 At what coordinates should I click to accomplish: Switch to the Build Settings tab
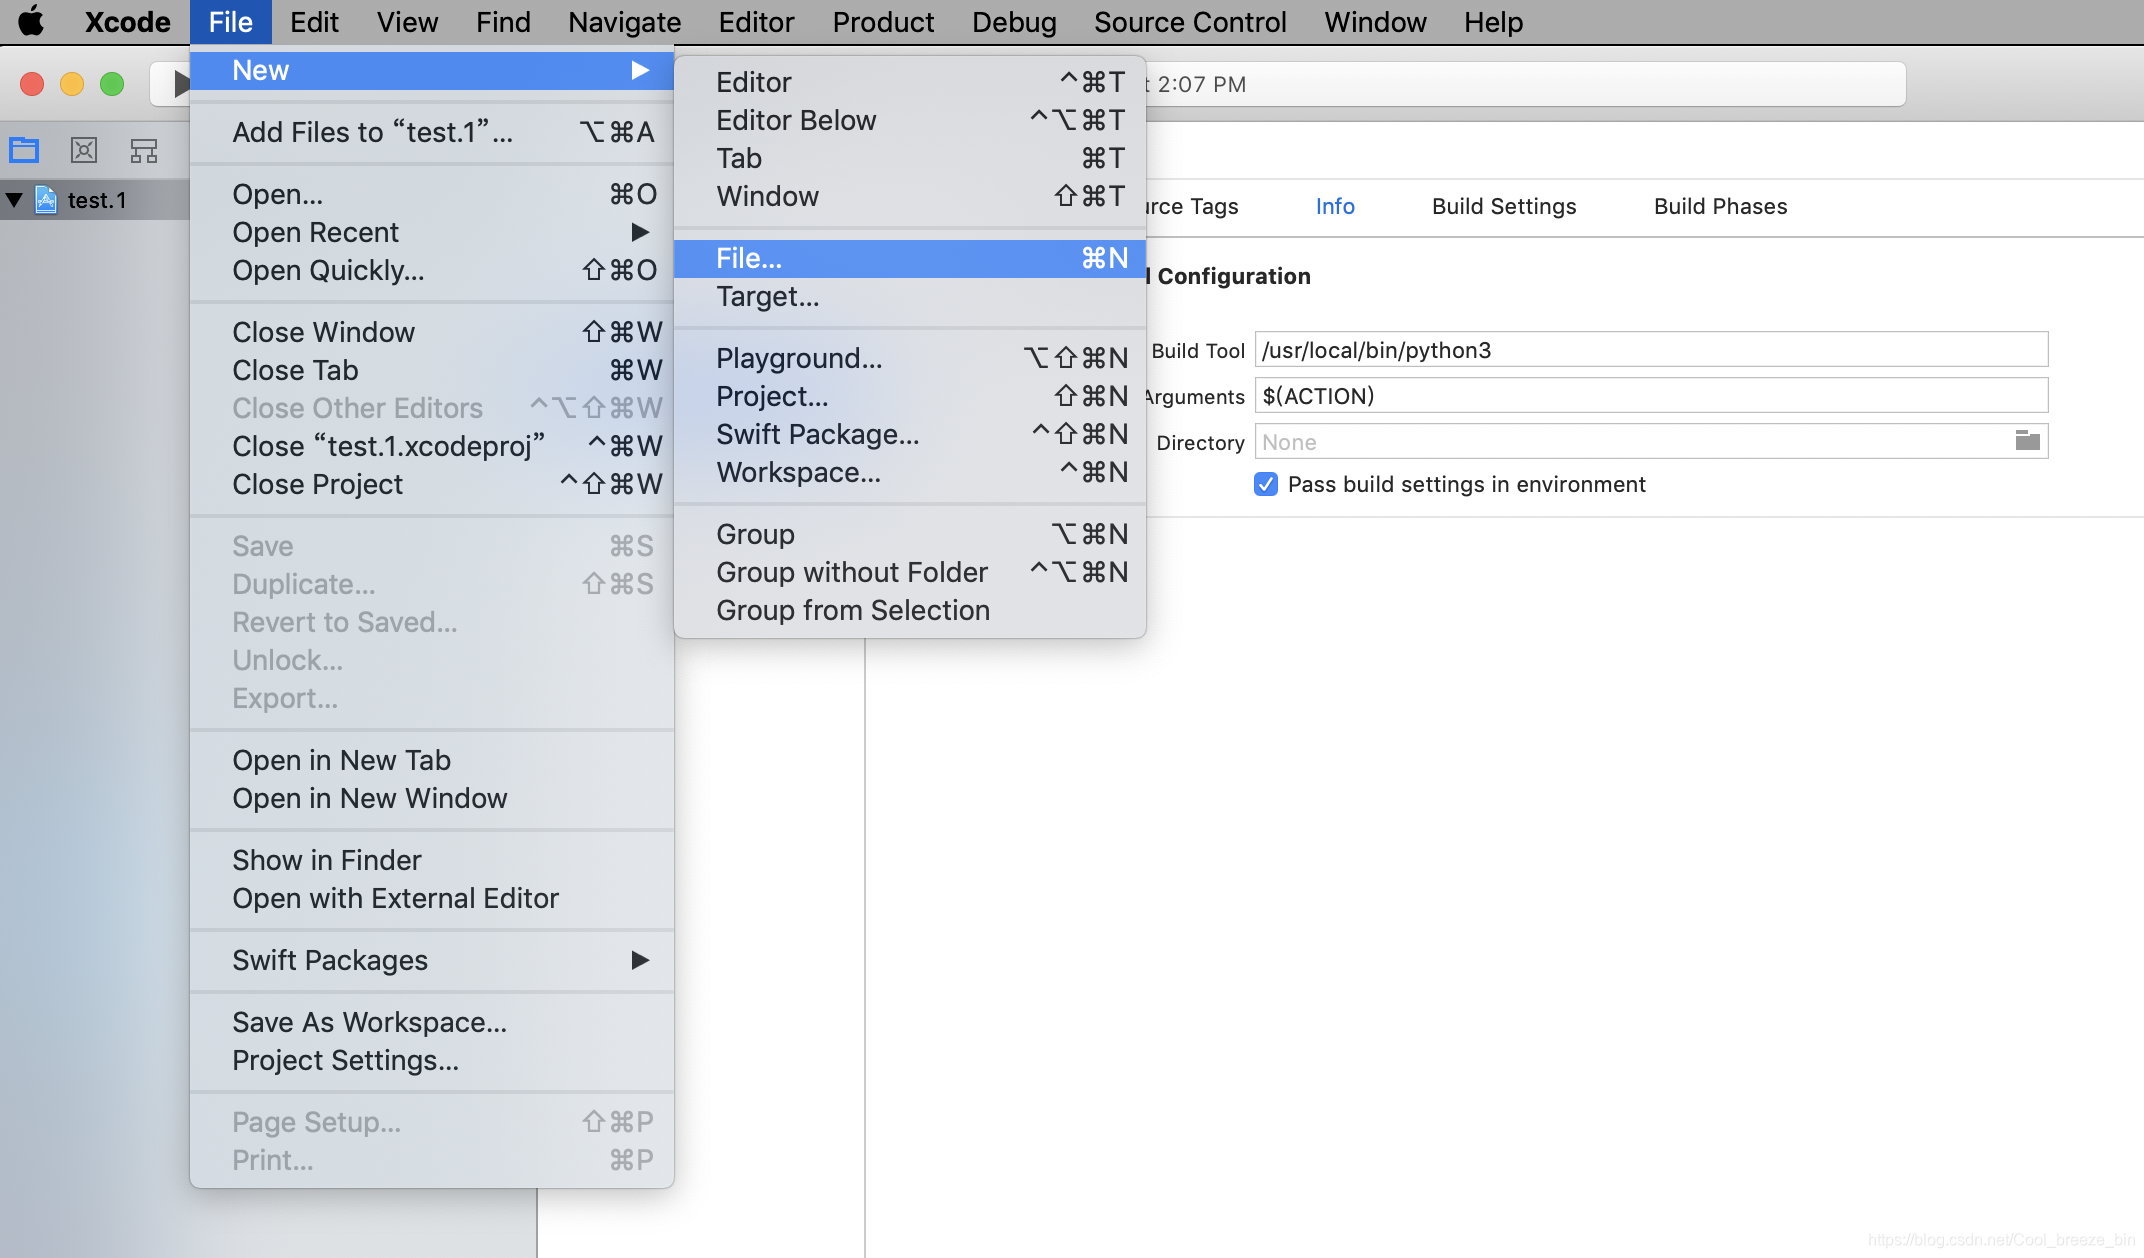(x=1504, y=206)
